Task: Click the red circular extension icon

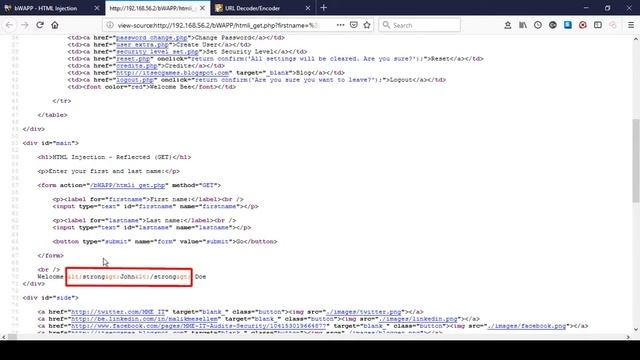Action: click(583, 25)
